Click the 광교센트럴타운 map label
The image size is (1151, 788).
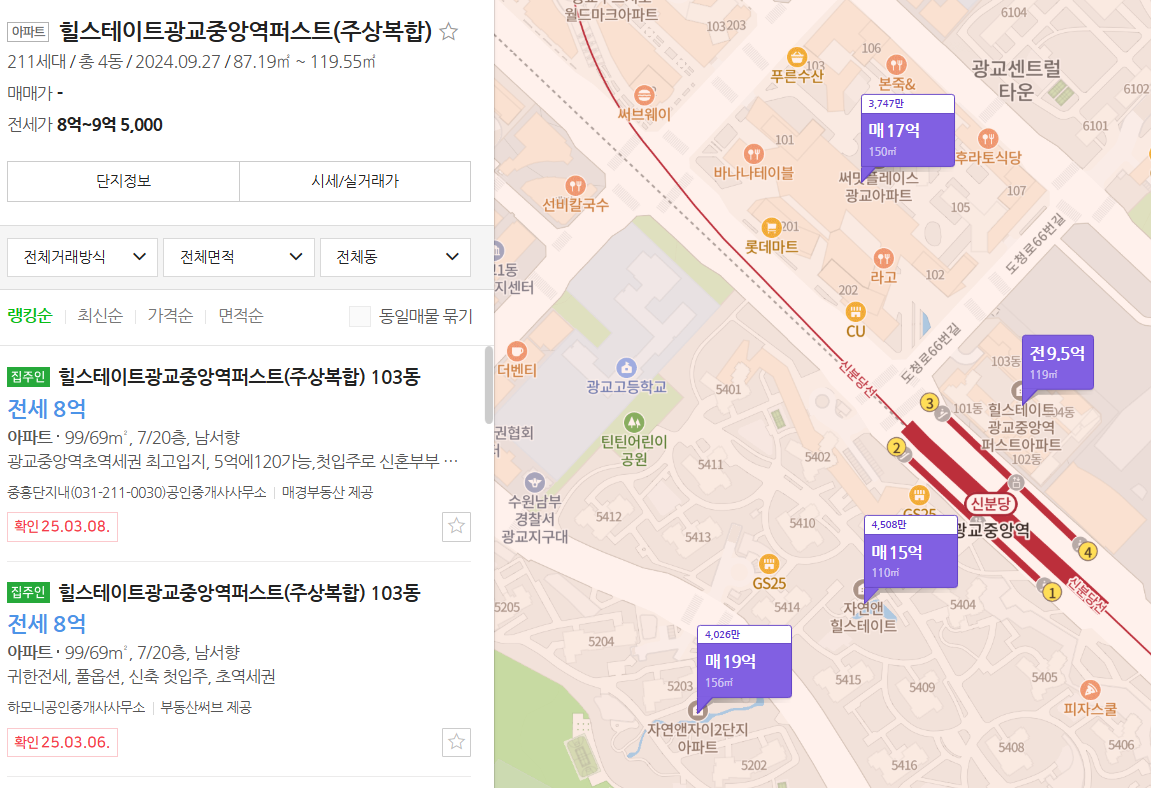1016,80
